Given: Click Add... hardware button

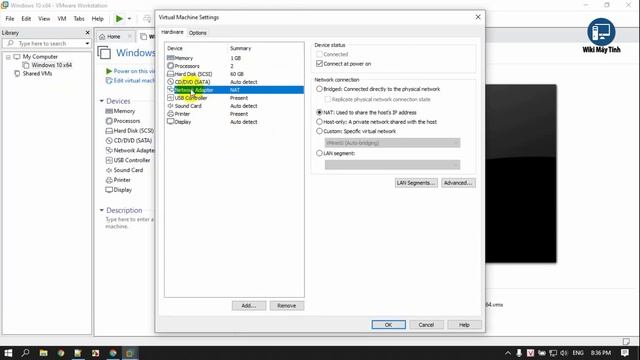Looking at the screenshot, I should (x=249, y=306).
